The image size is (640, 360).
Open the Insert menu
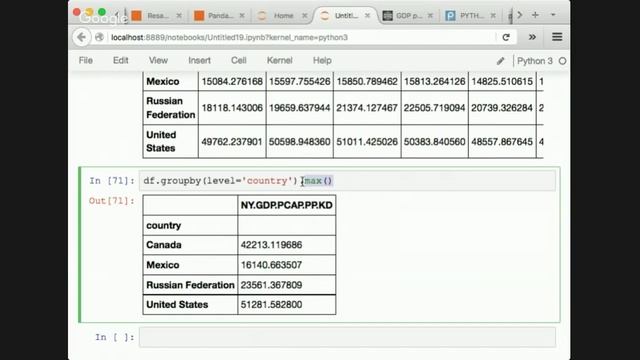(x=199, y=60)
